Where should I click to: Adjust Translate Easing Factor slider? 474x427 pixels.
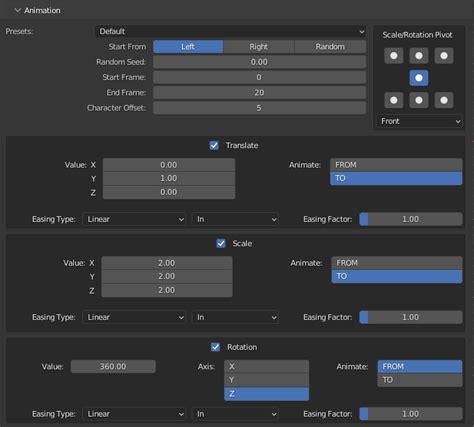[411, 219]
